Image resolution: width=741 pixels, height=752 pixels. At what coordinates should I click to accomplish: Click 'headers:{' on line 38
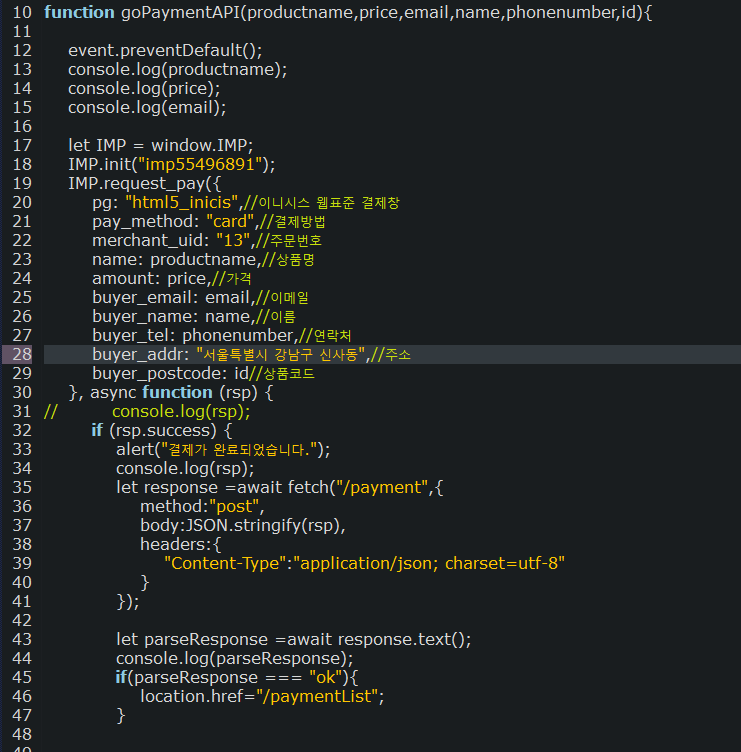click(180, 544)
